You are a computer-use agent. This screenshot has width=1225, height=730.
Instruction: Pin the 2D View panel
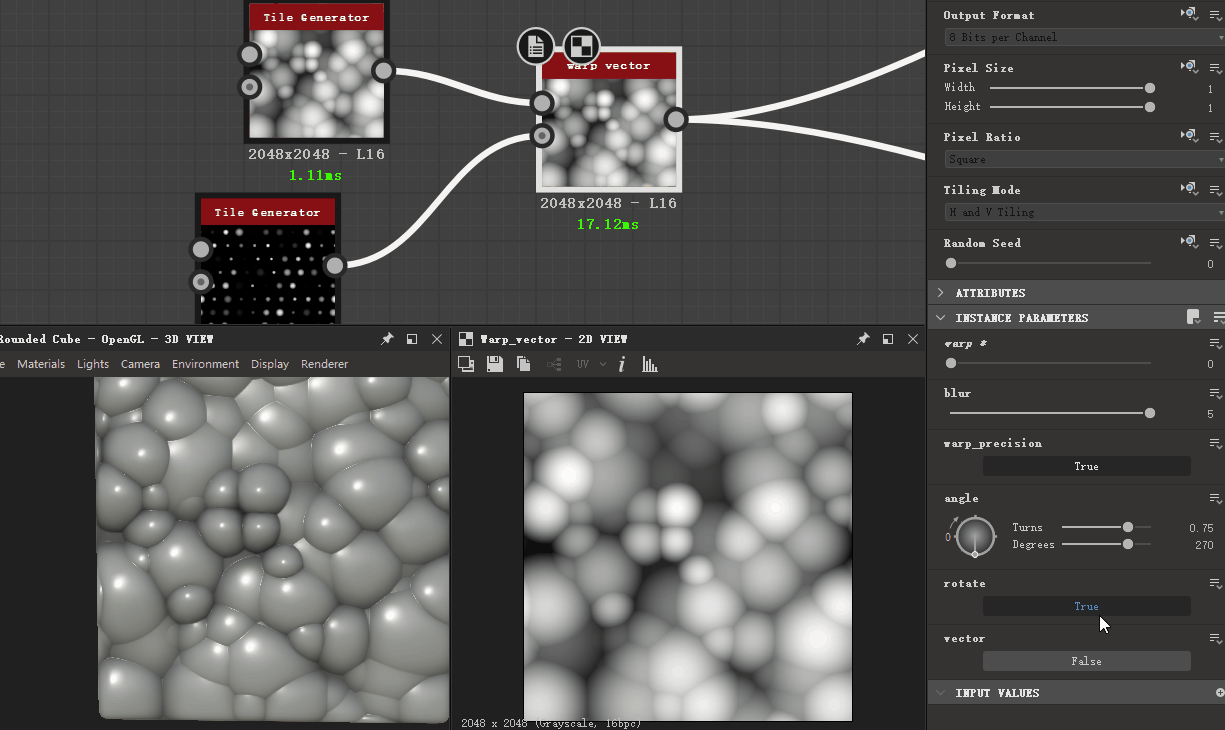tap(863, 340)
